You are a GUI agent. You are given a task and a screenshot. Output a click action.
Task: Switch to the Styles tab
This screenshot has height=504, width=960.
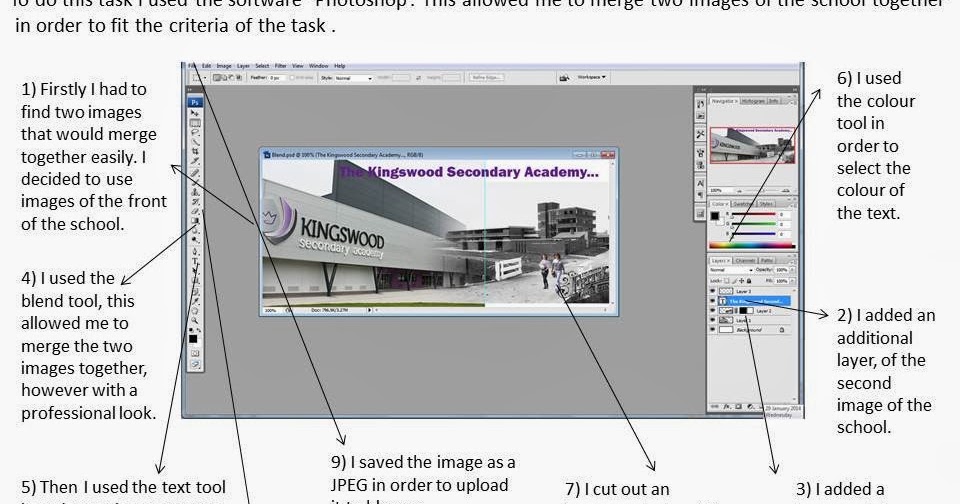(765, 204)
